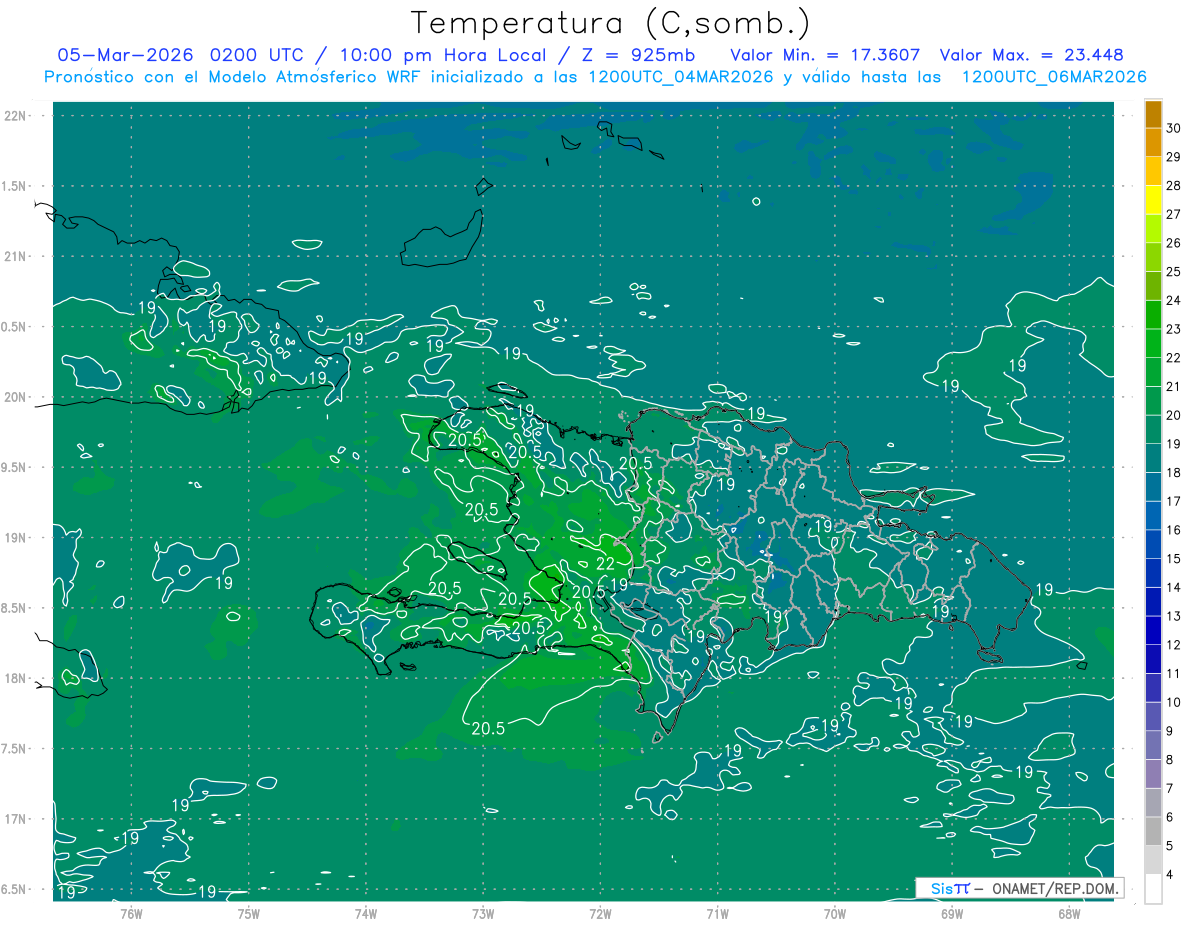Click the "22" contour label on the map
Image resolution: width=1200 pixels, height=927 pixels.
(x=606, y=564)
